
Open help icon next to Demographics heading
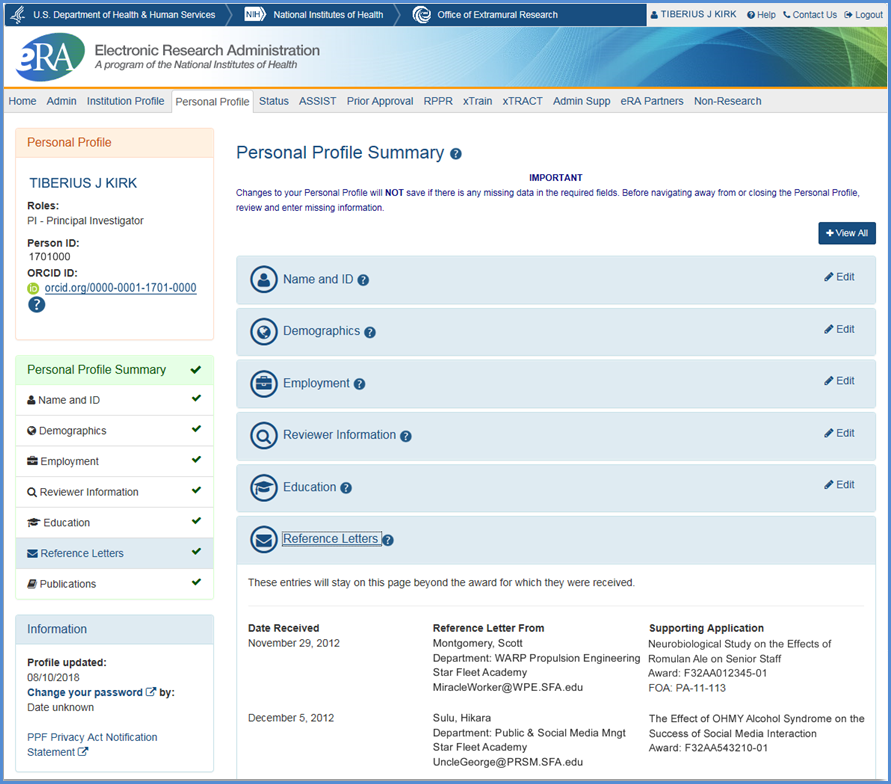click(370, 332)
